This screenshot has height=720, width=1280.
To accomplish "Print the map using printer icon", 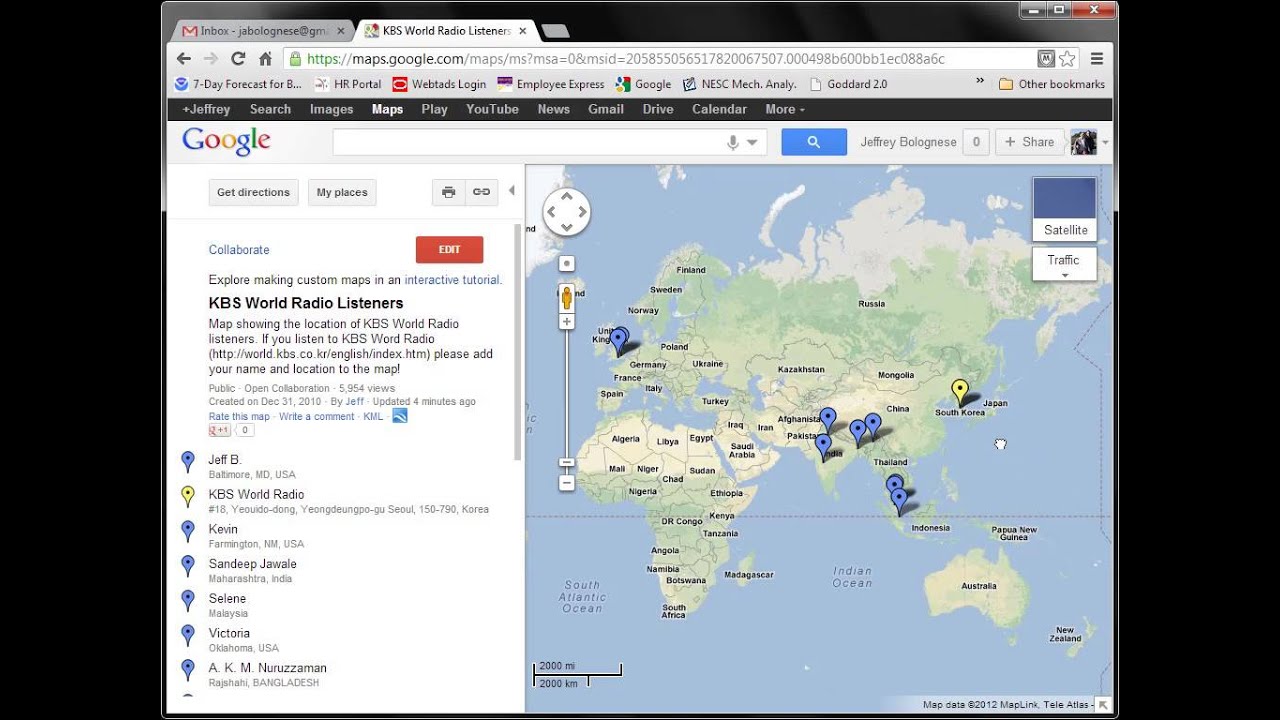I will [449, 192].
